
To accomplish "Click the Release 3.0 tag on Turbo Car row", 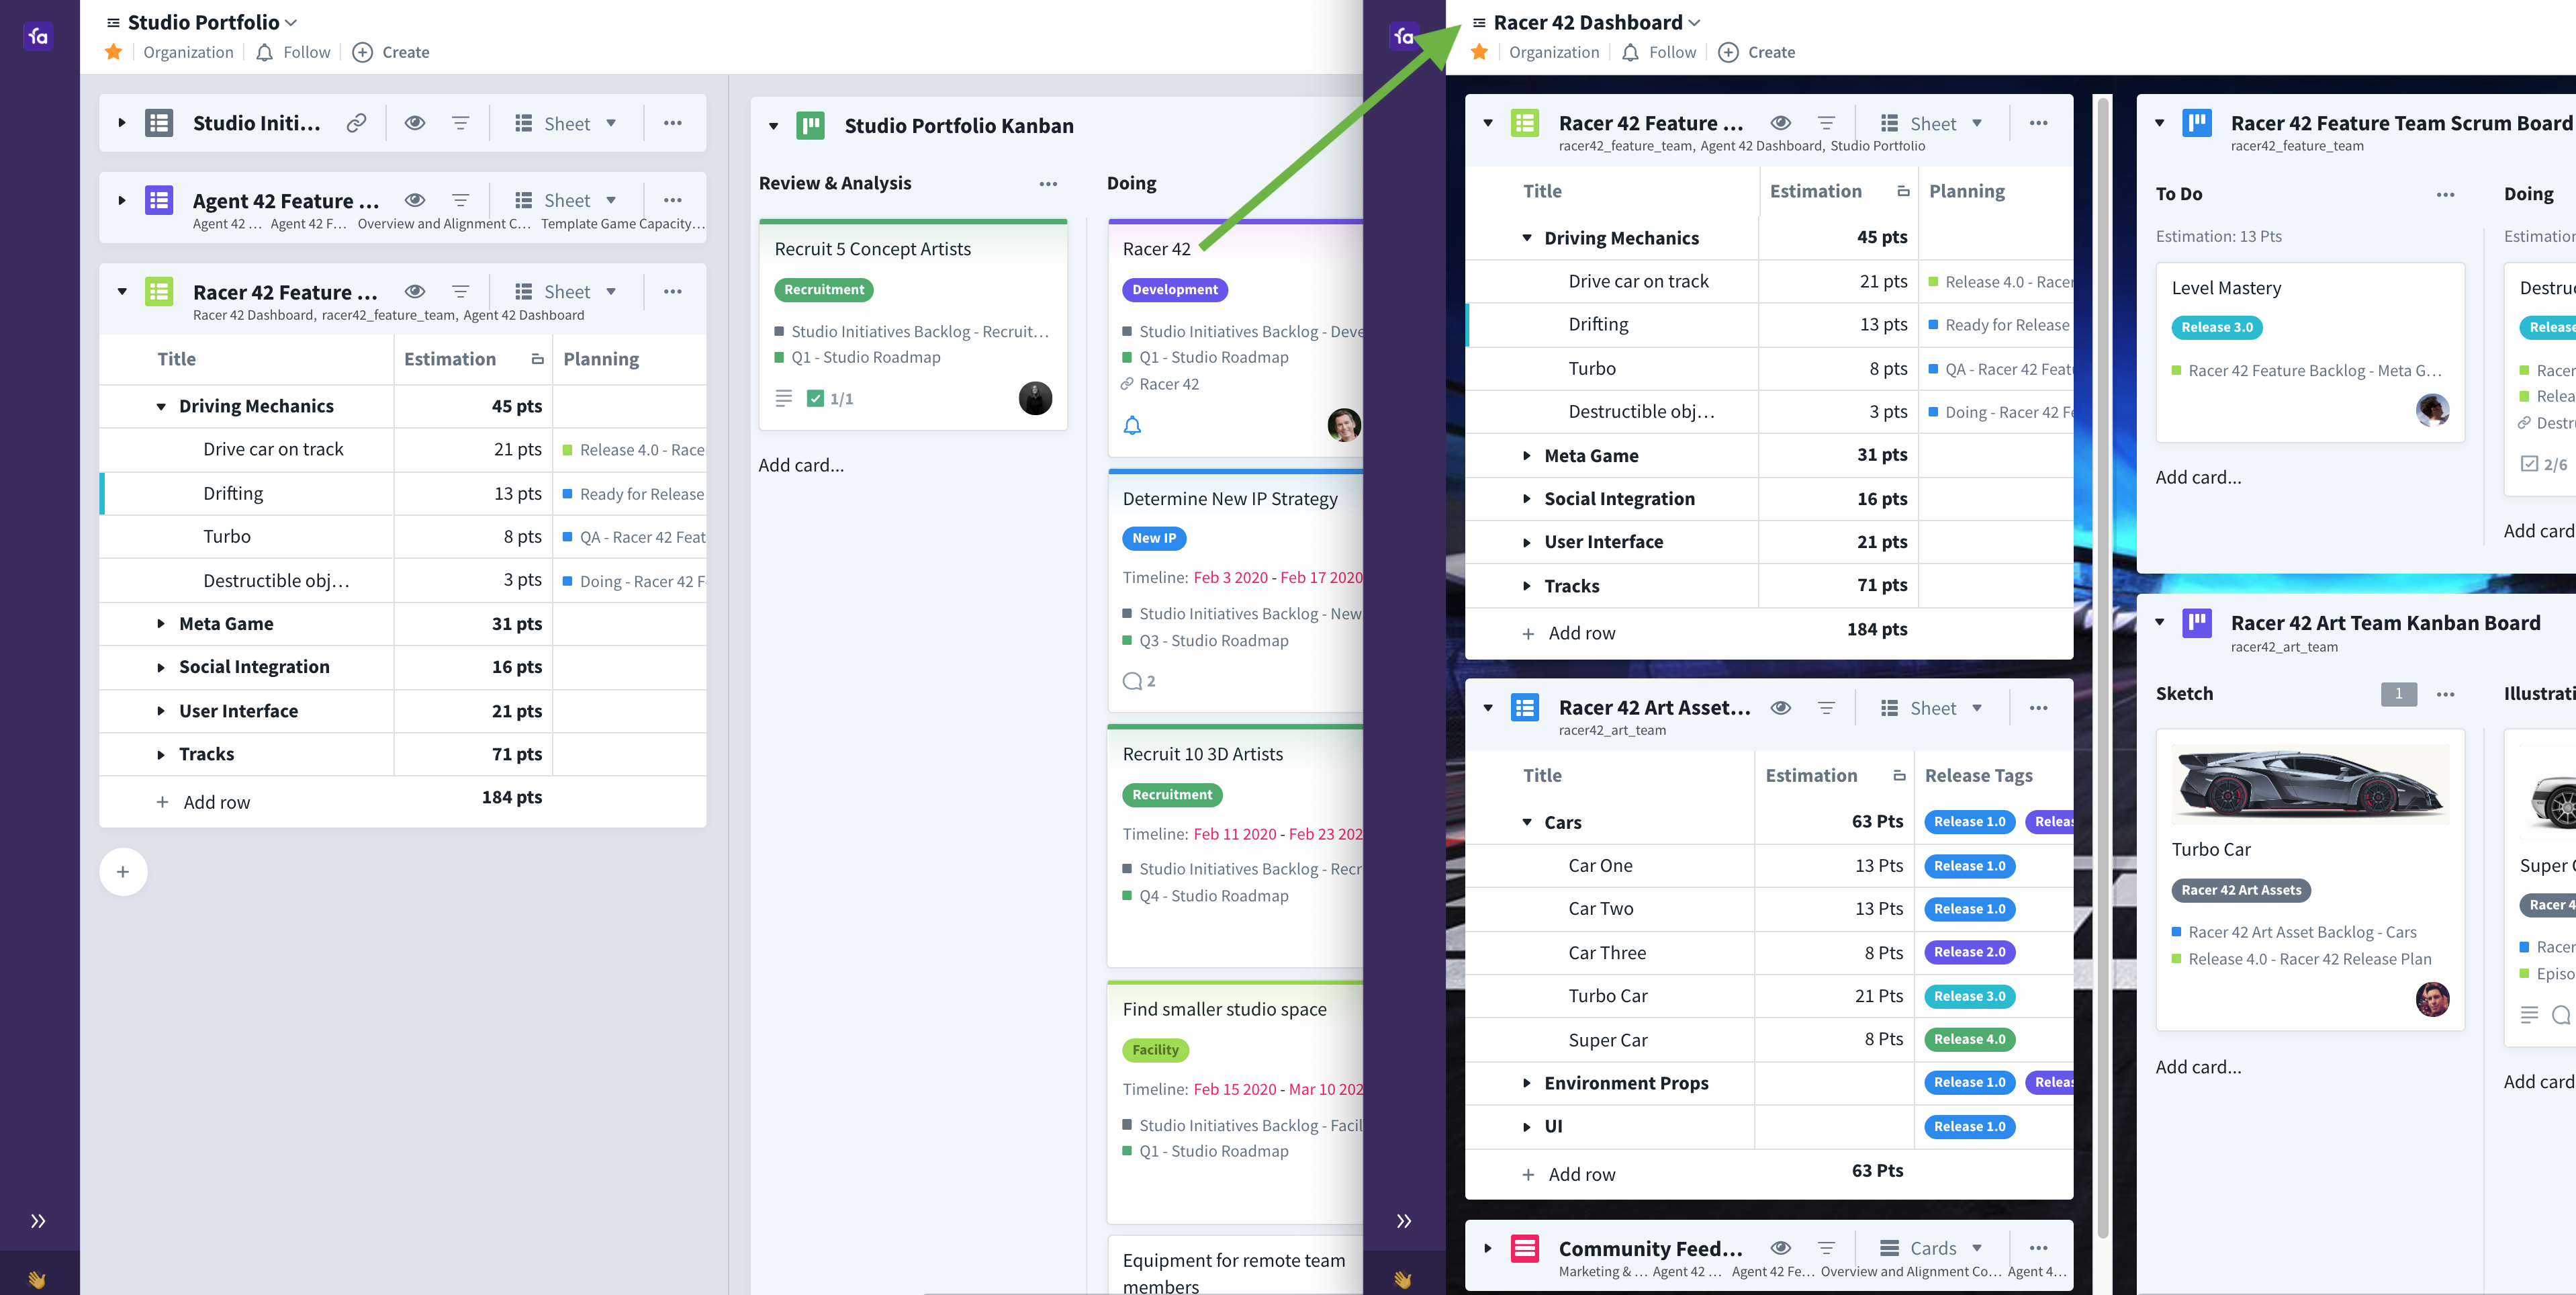I will pyautogui.click(x=1969, y=996).
